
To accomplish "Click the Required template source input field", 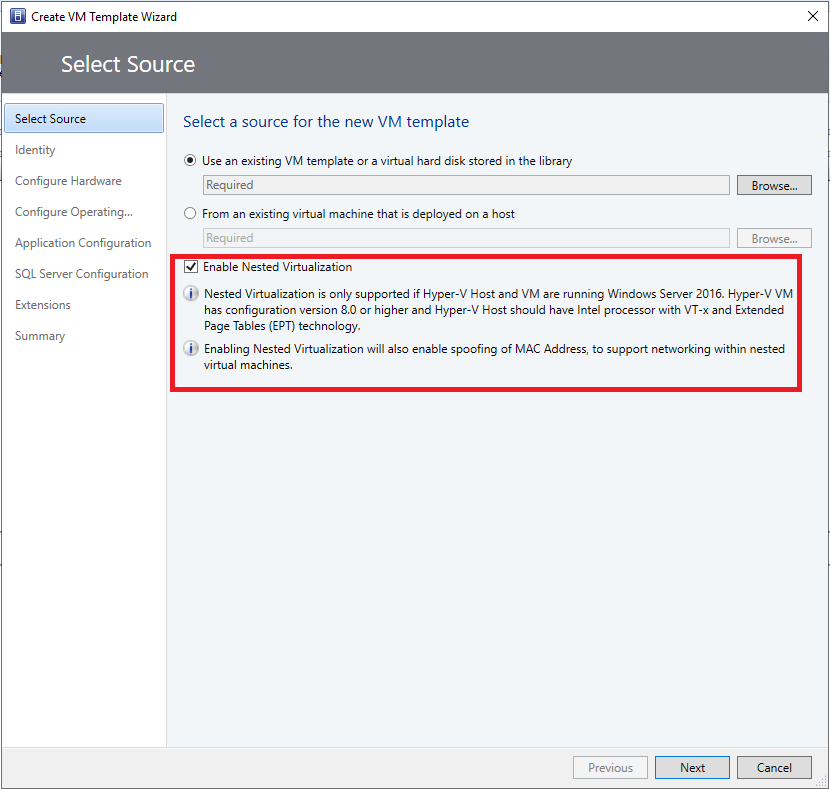I will [x=465, y=185].
